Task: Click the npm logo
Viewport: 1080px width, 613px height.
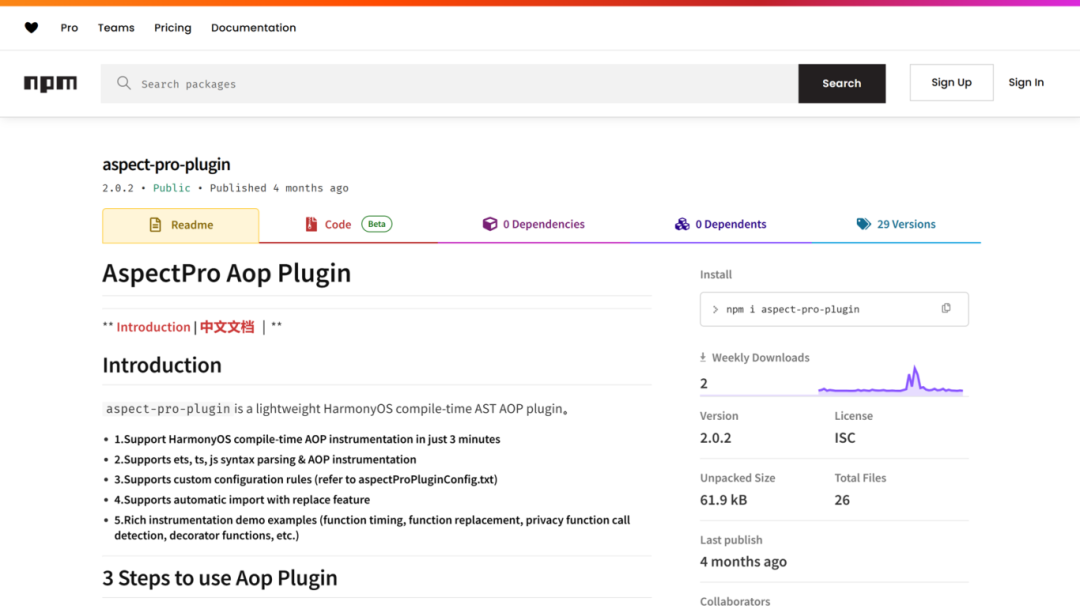Action: (x=50, y=84)
